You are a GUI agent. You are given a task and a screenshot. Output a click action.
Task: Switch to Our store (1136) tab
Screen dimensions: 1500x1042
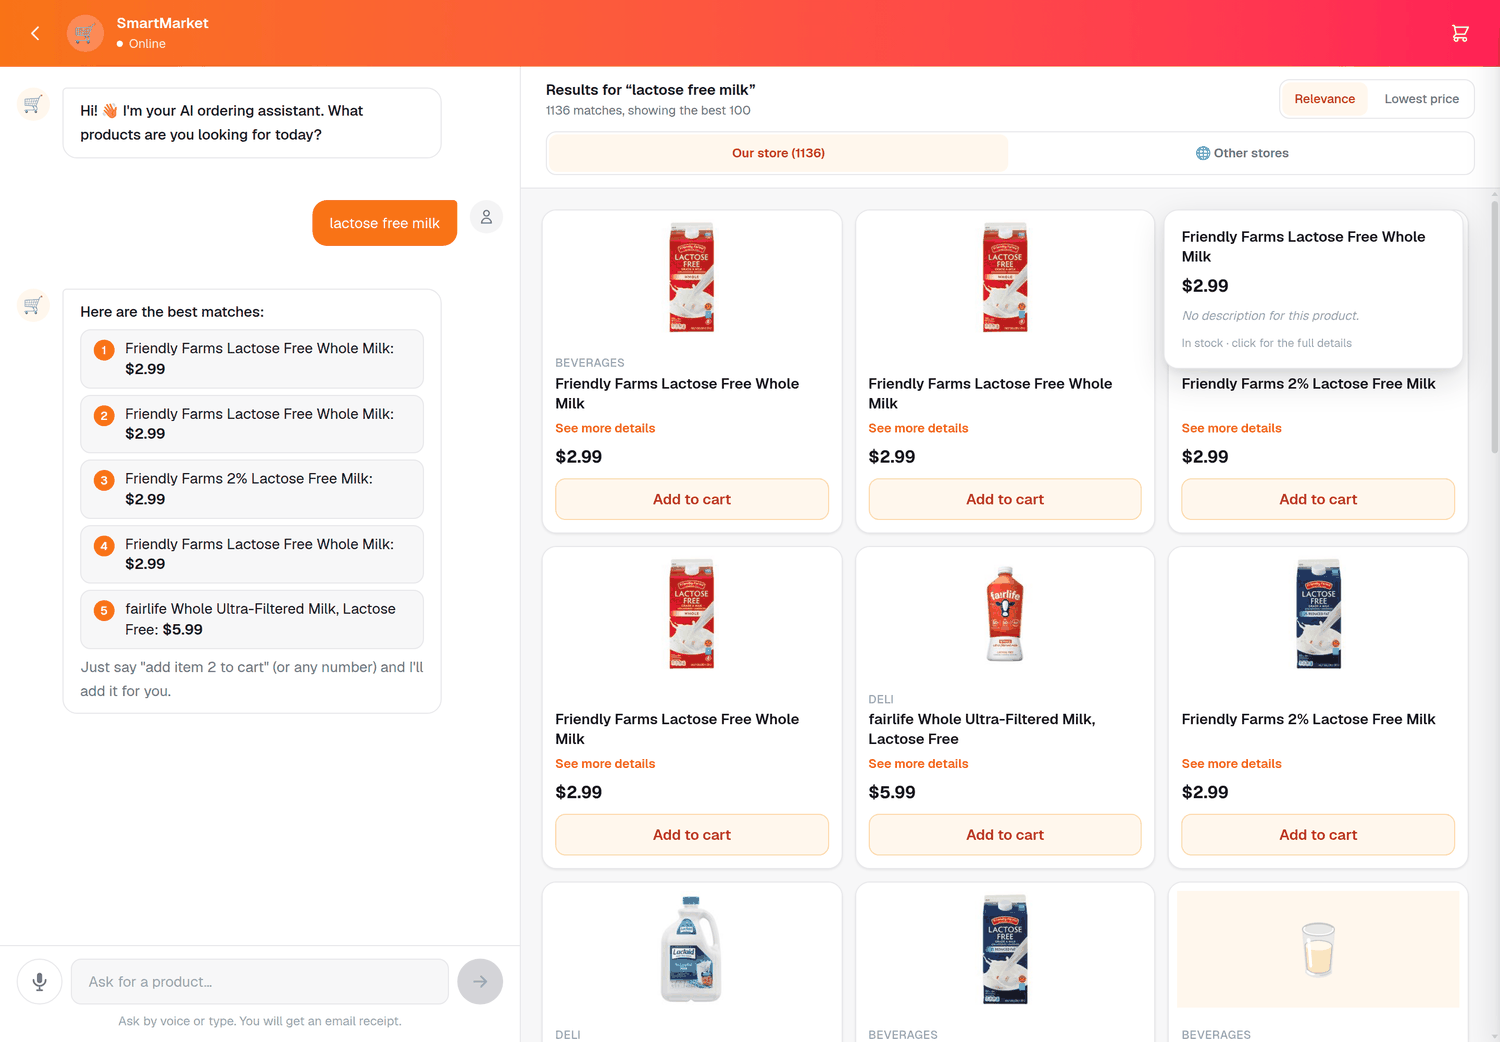click(778, 153)
